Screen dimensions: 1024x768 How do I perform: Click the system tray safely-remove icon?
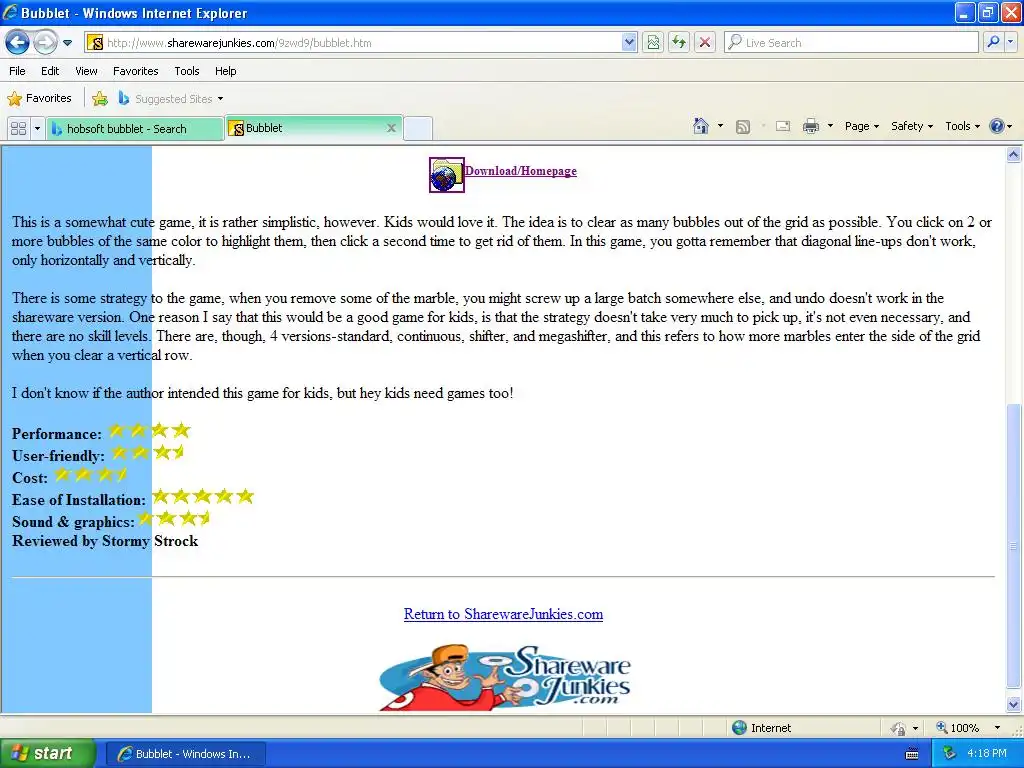click(949, 754)
